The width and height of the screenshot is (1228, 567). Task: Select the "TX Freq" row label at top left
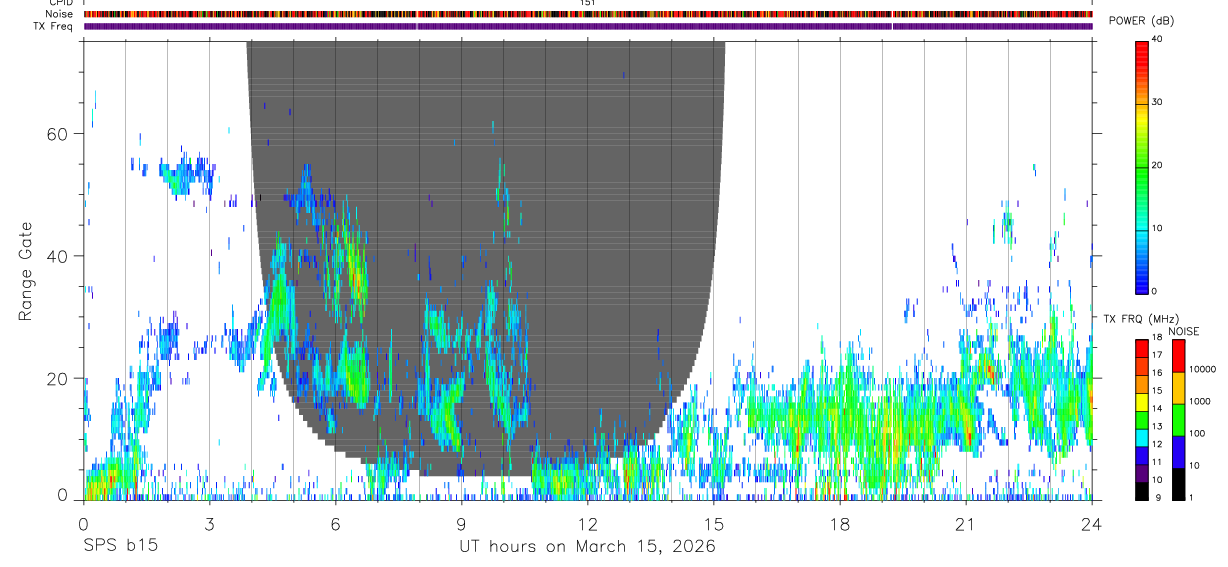53,26
